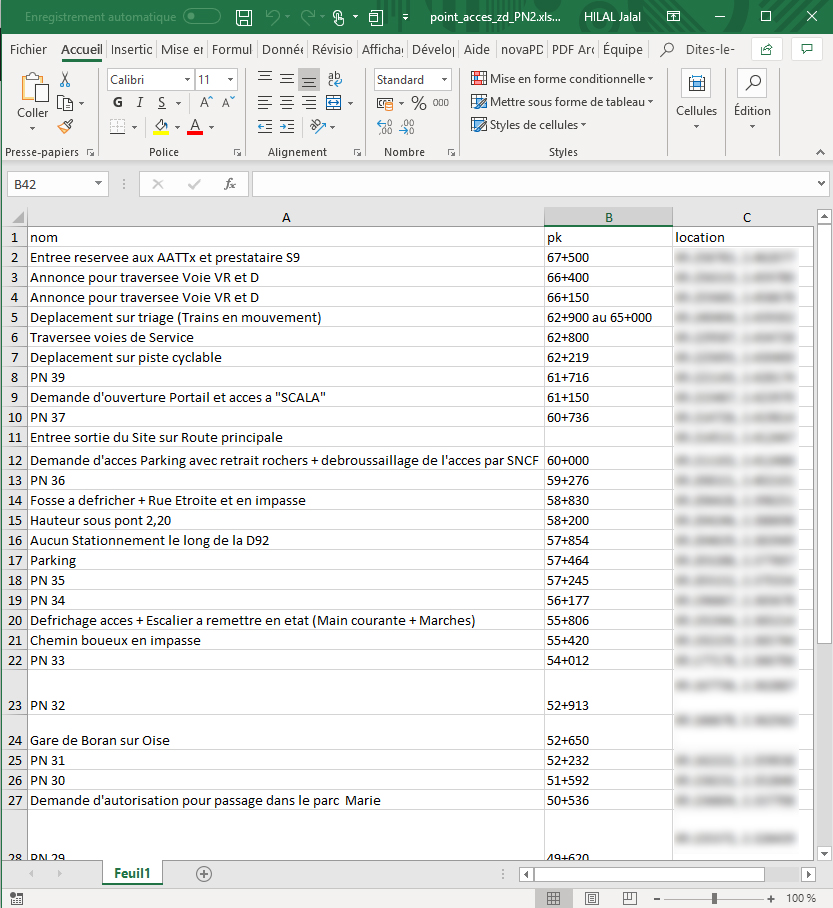Share the workbook using the share icon
The height and width of the screenshot is (908, 833).
(x=766, y=50)
